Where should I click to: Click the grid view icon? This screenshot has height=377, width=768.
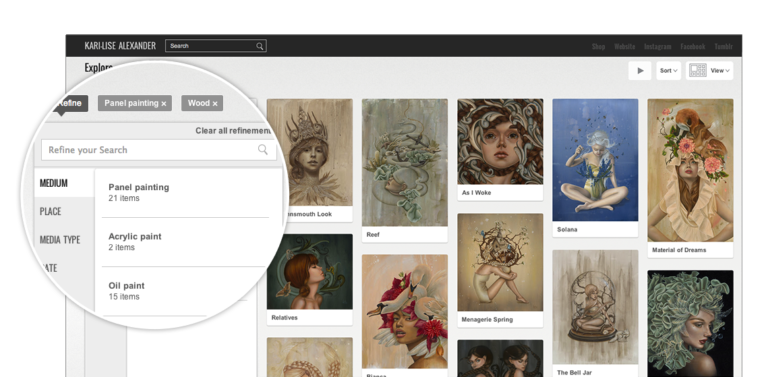[x=697, y=71]
